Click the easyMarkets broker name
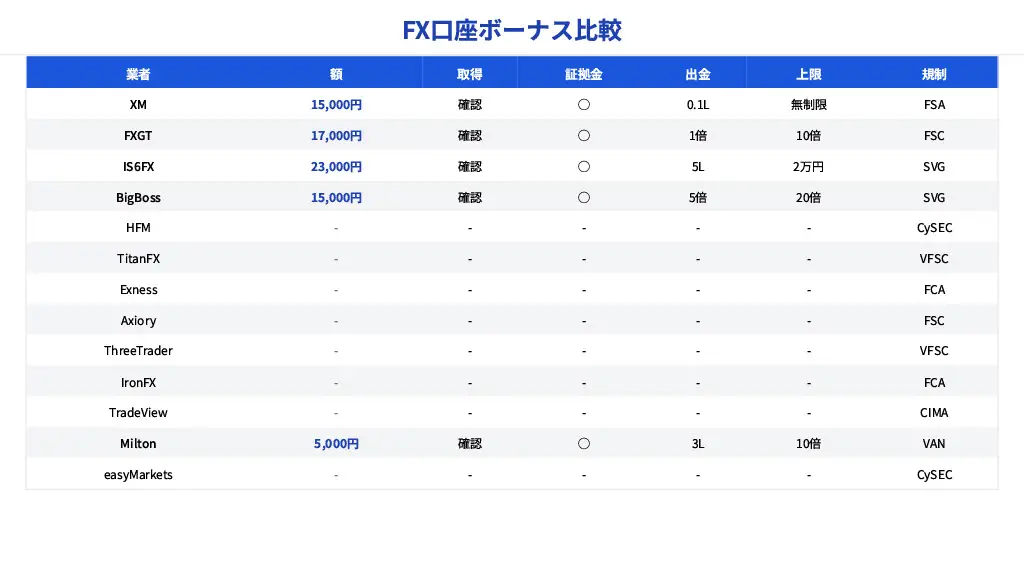This screenshot has width=1024, height=576. pos(138,475)
